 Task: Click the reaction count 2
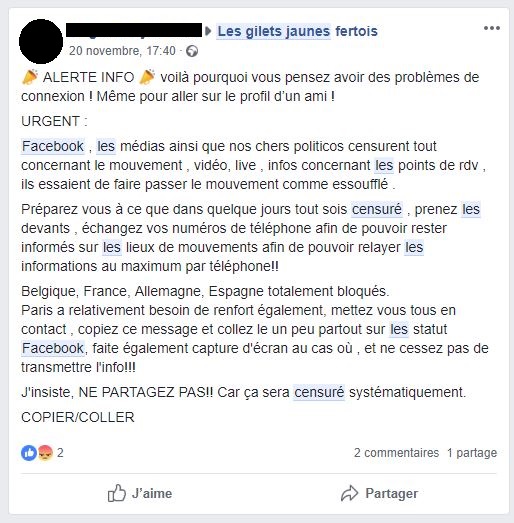coord(60,453)
